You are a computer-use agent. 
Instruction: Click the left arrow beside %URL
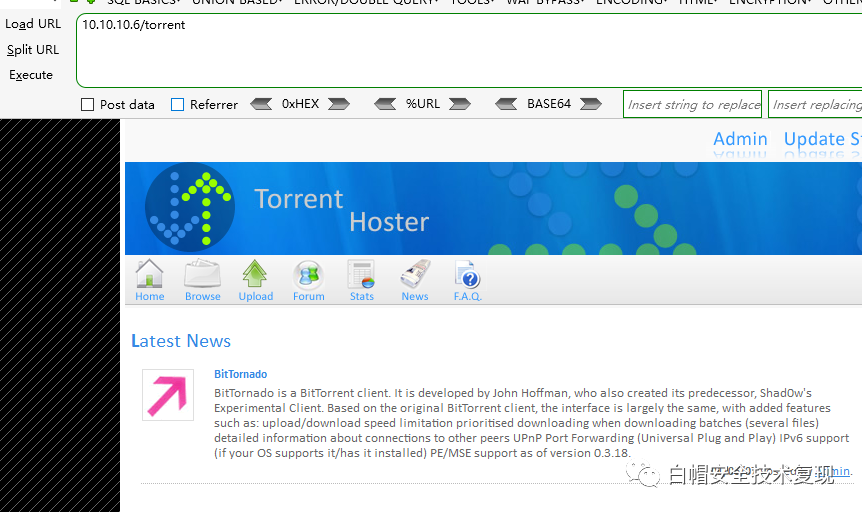click(385, 104)
